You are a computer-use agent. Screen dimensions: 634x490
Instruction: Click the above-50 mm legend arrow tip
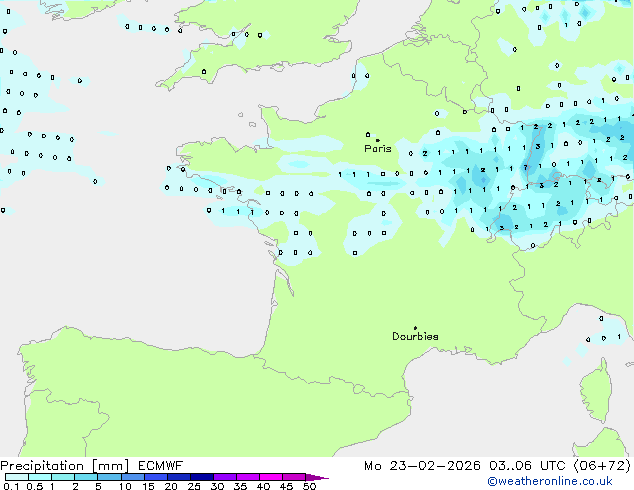pyautogui.click(x=317, y=477)
